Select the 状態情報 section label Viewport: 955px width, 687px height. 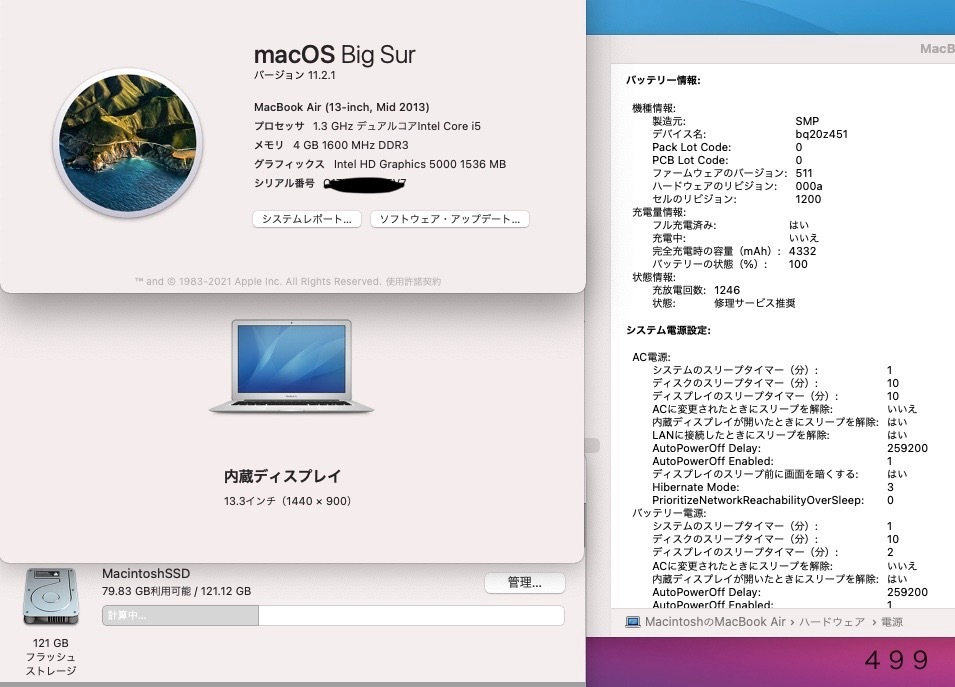pyautogui.click(x=654, y=277)
